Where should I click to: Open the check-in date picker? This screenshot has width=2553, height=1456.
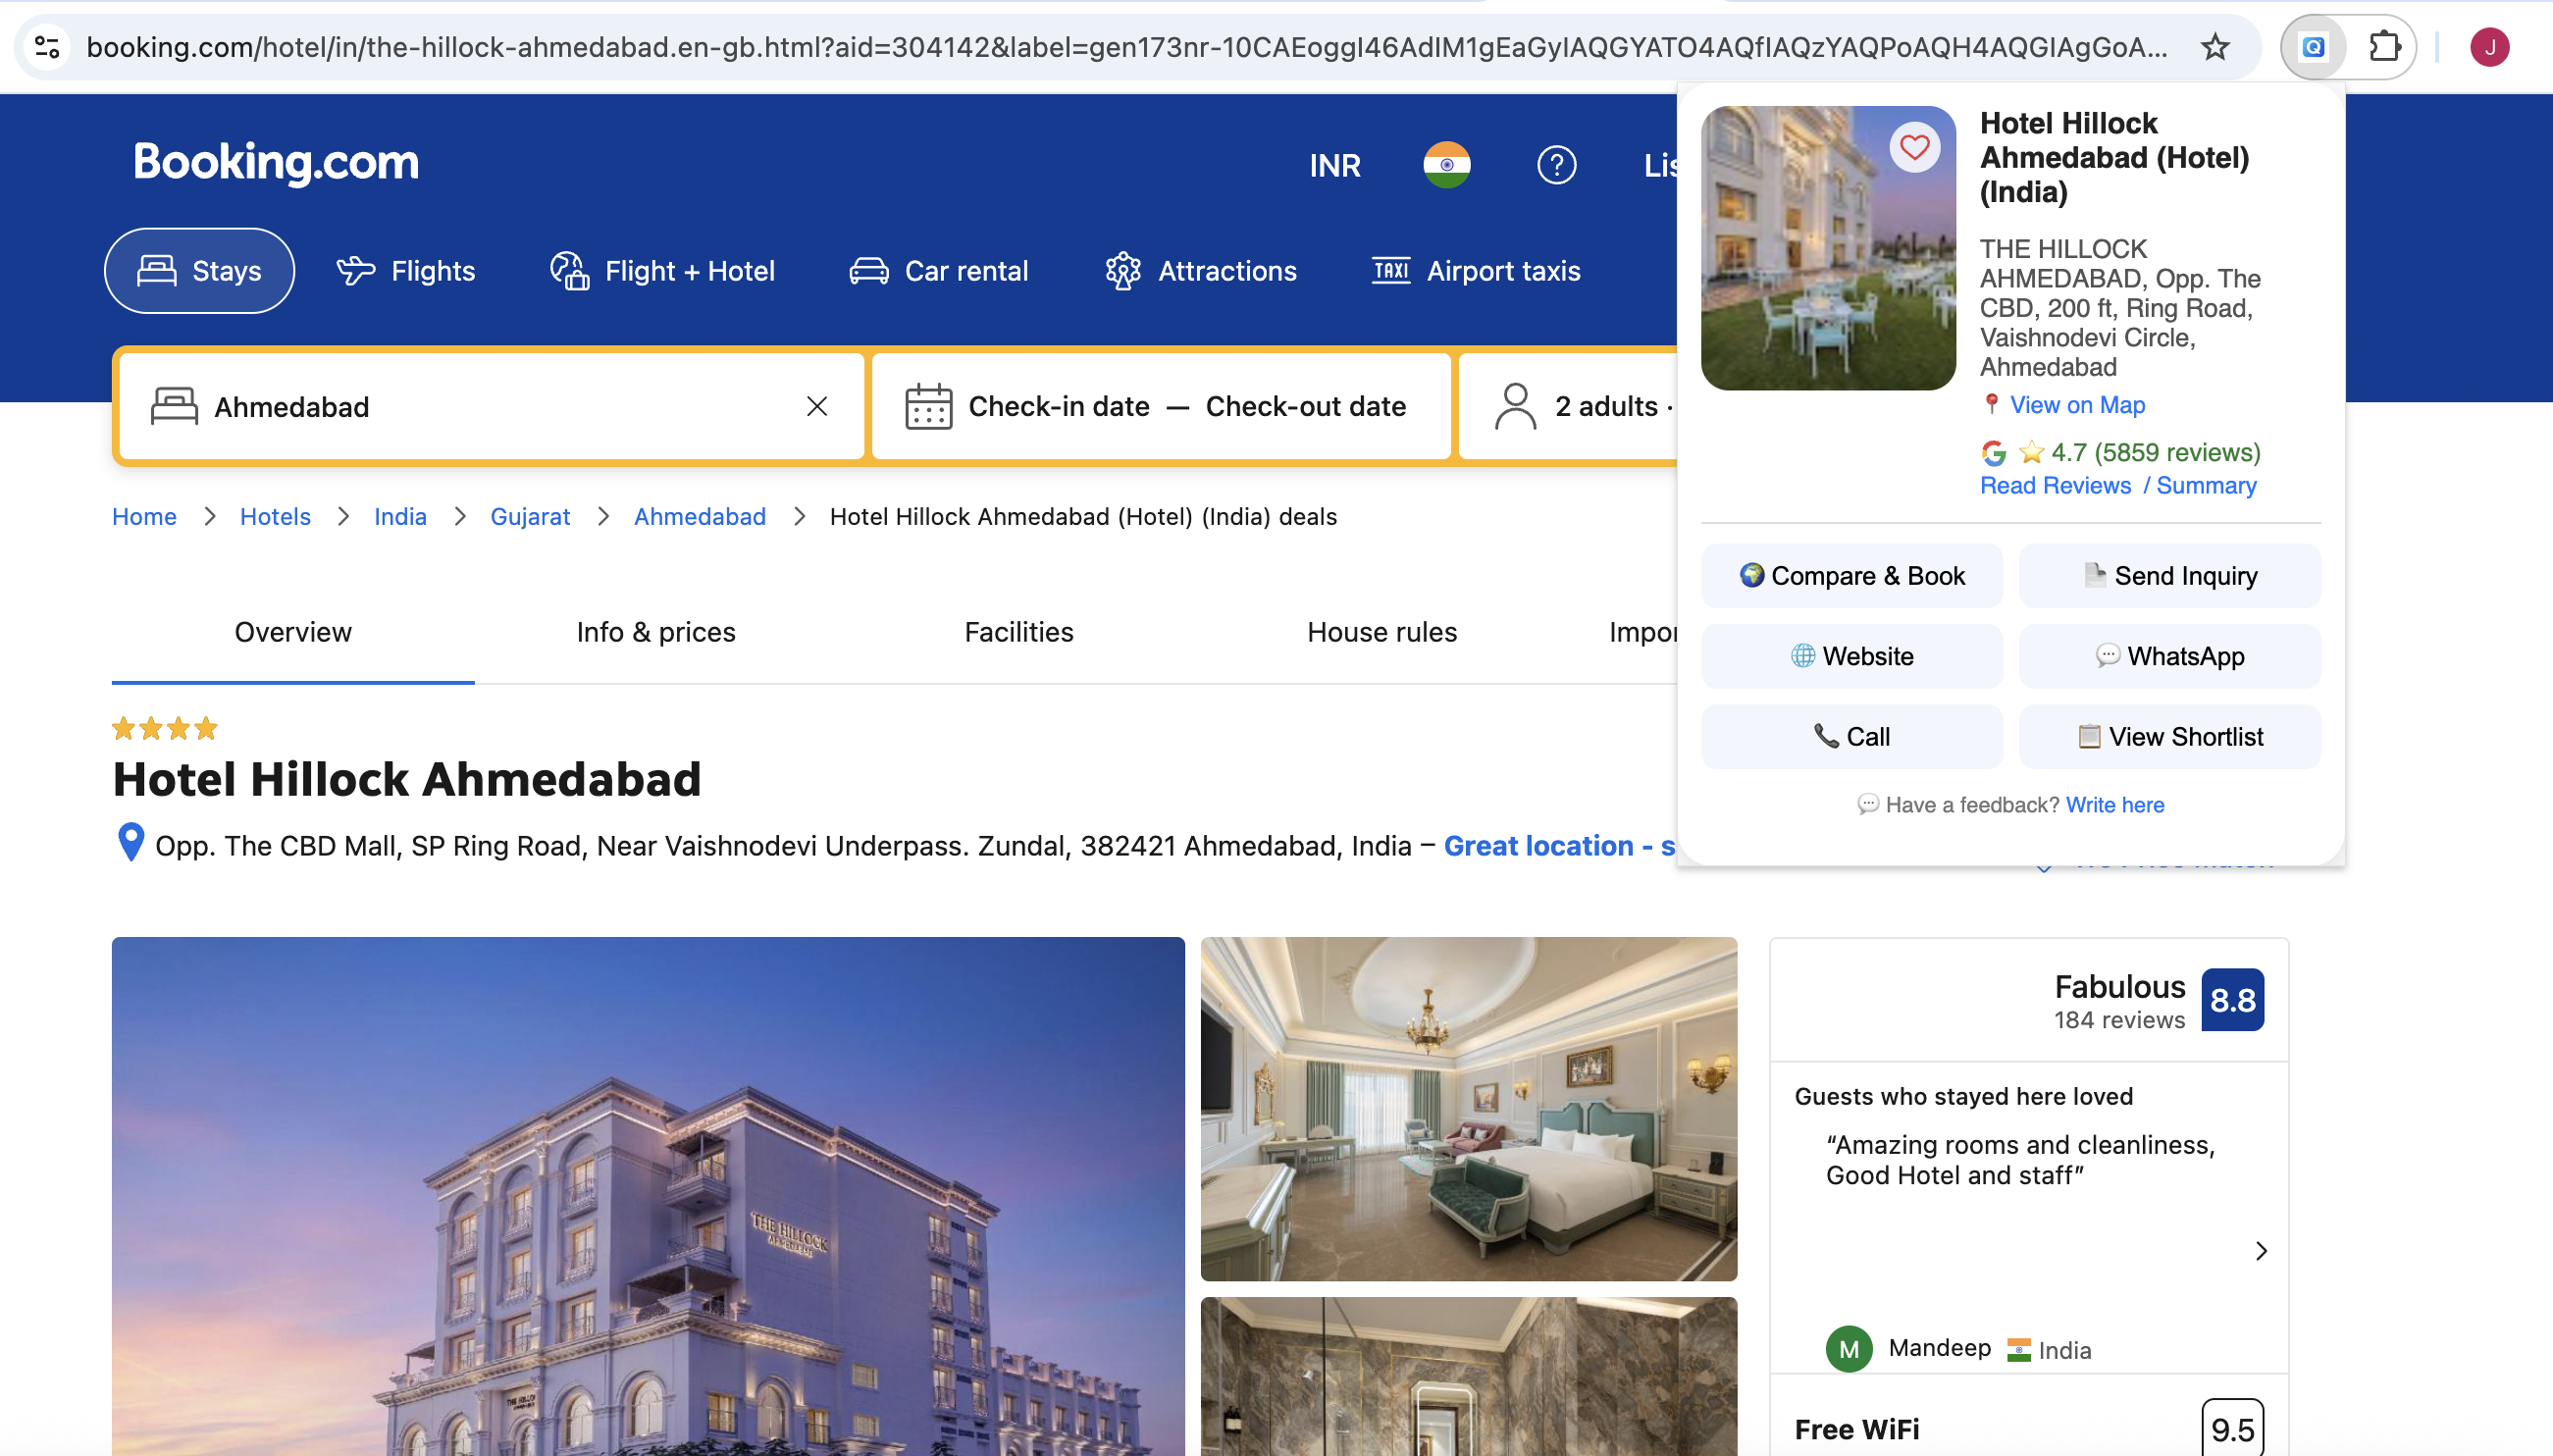1058,406
